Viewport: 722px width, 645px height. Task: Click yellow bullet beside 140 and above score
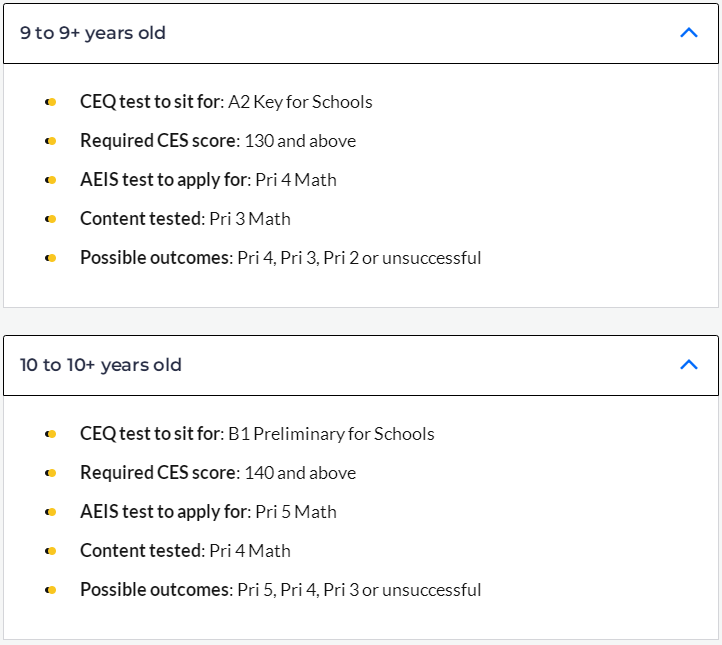coord(51,473)
